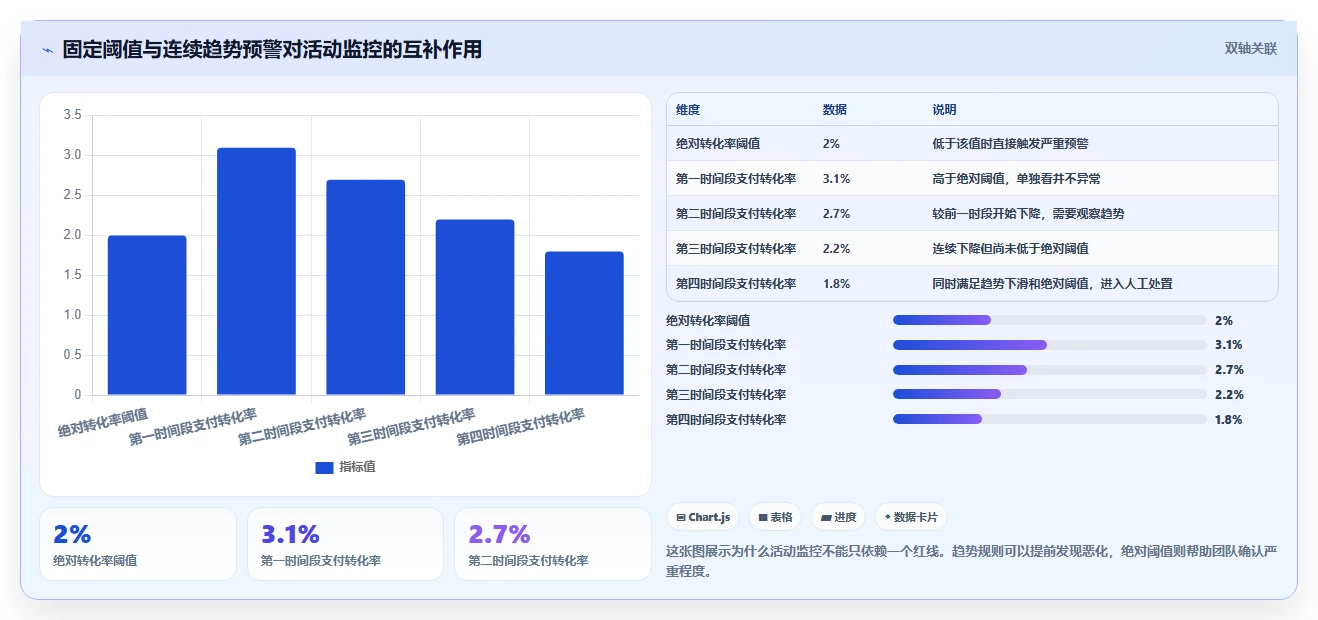
Task: Click the 第一时间段支付转化率 progress bar
Action: (x=1049, y=345)
